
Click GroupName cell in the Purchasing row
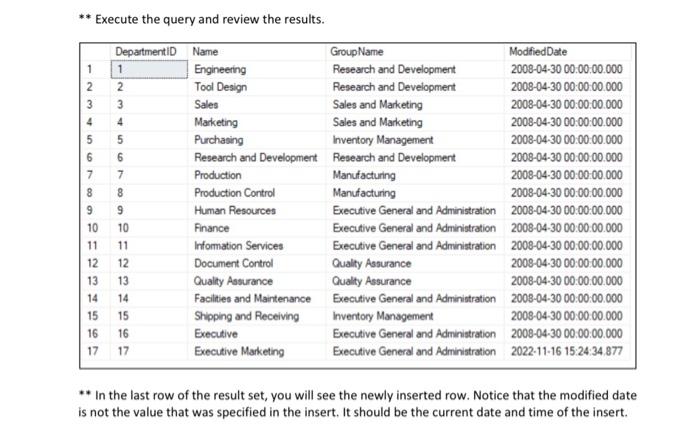(x=415, y=140)
